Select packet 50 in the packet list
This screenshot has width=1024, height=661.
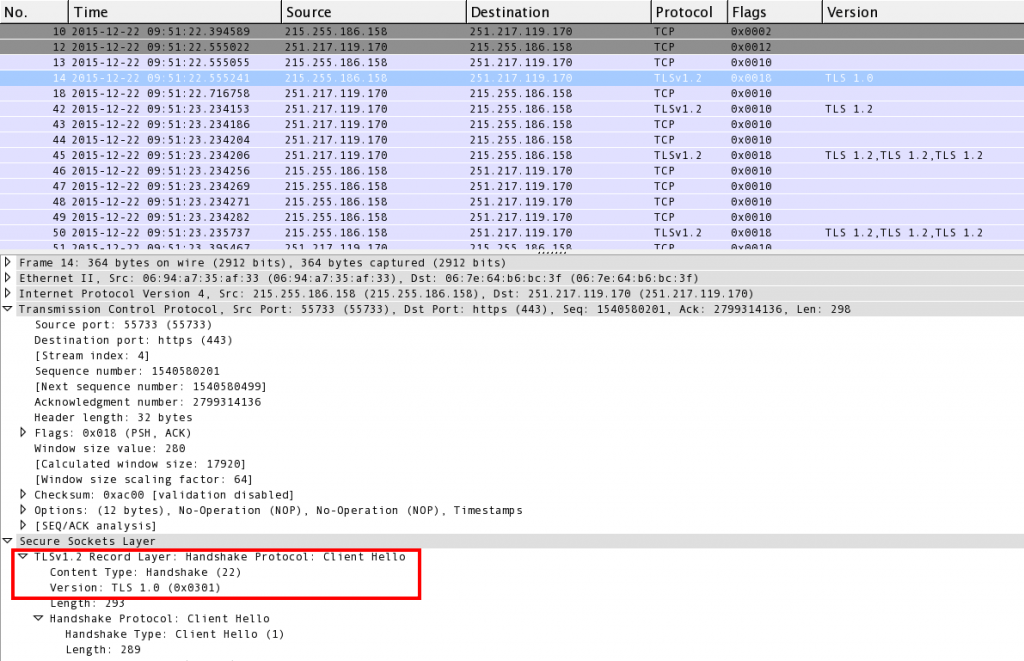click(x=300, y=232)
